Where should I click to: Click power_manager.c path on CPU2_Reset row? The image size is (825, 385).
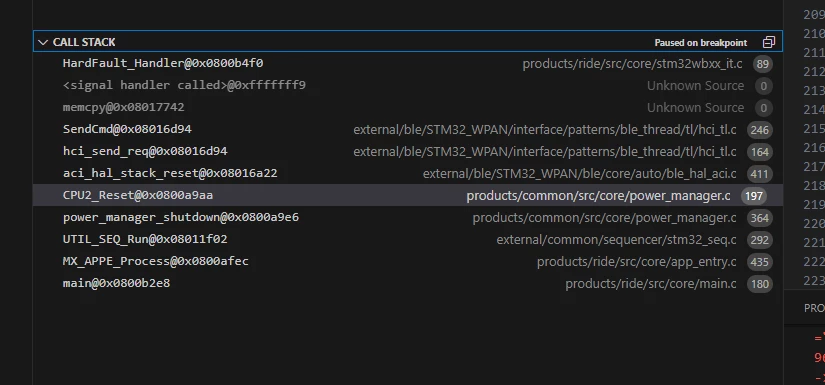[x=598, y=196]
